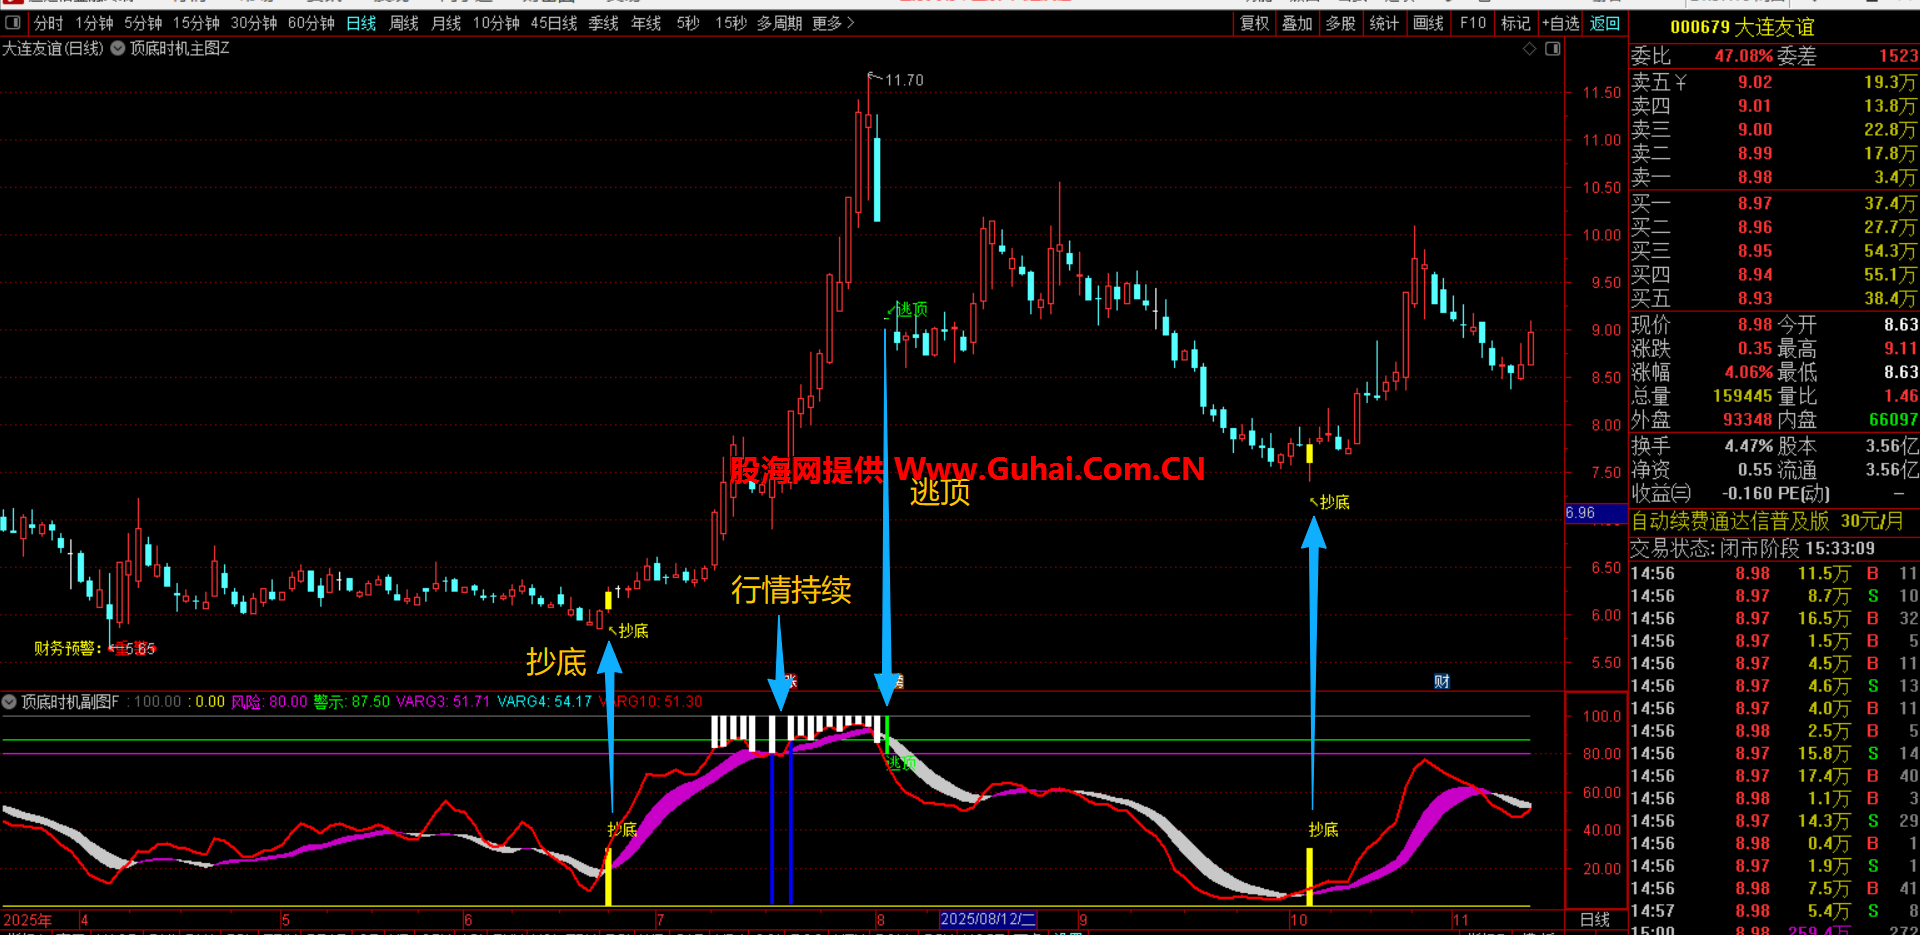This screenshot has height=935, width=1920.
Task: Open main indicator dropdown beside 大连友谊(日线)
Action: [117, 48]
